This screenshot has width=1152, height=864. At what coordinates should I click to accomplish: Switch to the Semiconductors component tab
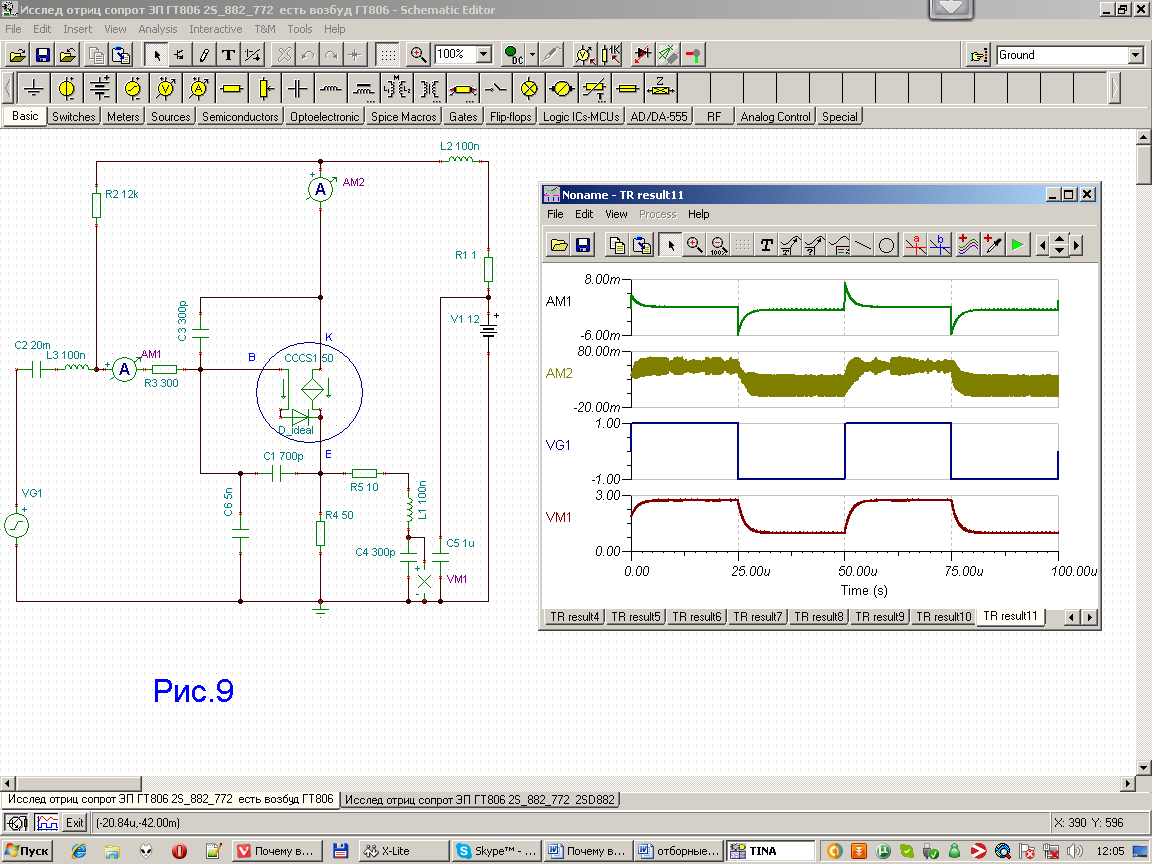[x=240, y=117]
